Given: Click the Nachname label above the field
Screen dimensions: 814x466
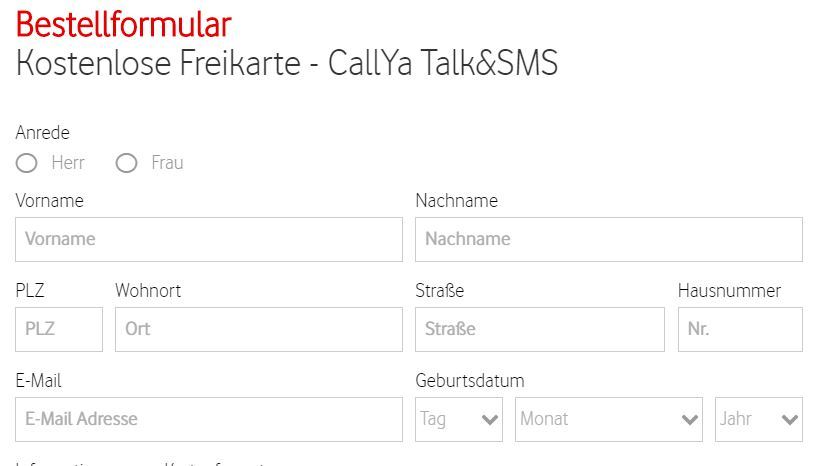Looking at the screenshot, I should click(456, 201).
